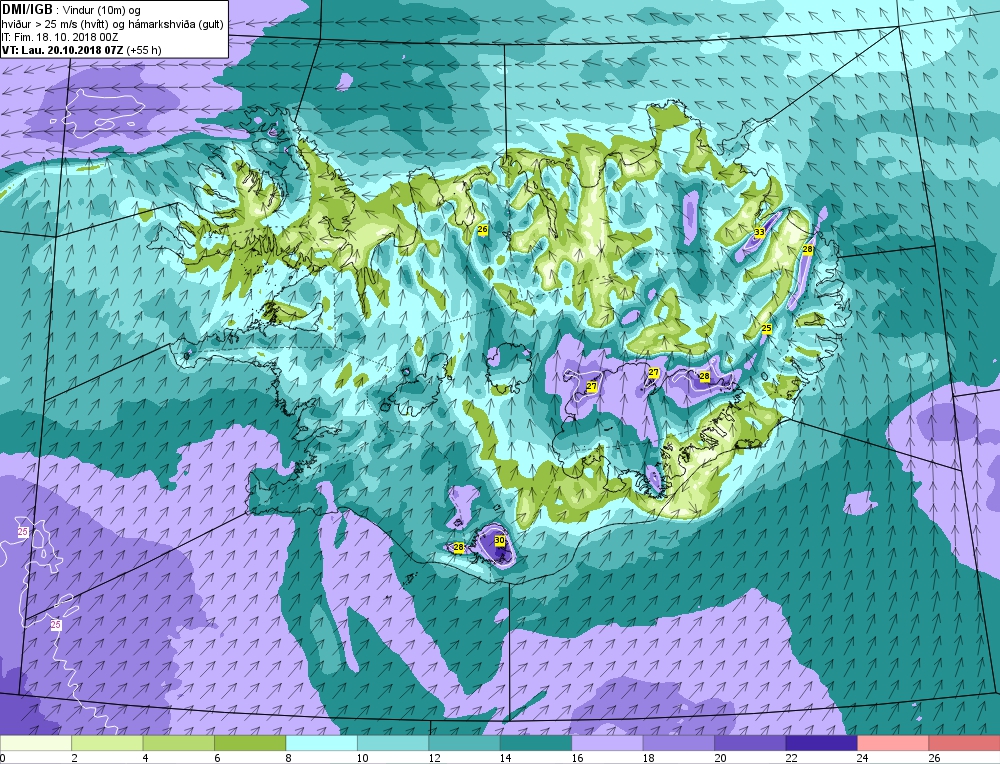The image size is (1000, 764).
Task: Select the light cyan 8–10 m/s legend swatch
Action: (x=321, y=743)
